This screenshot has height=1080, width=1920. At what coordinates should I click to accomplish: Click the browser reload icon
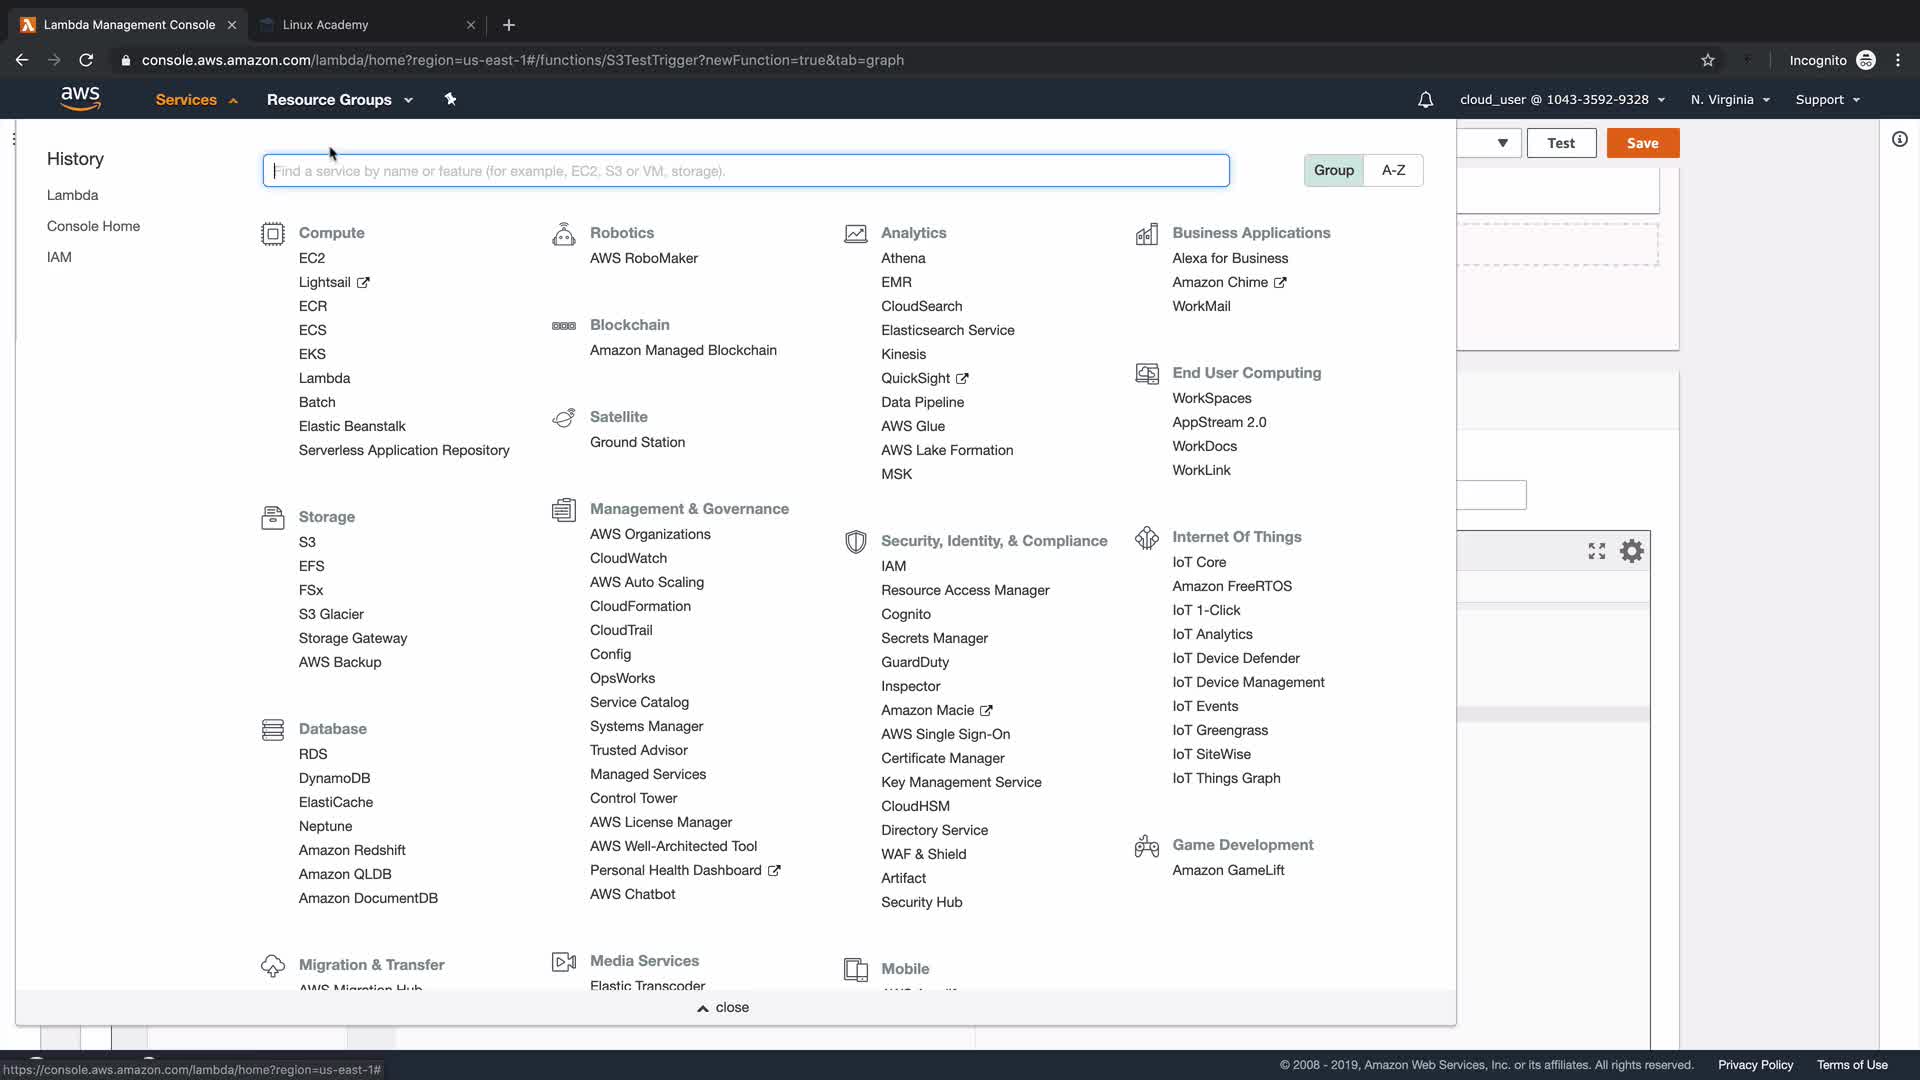click(x=86, y=60)
